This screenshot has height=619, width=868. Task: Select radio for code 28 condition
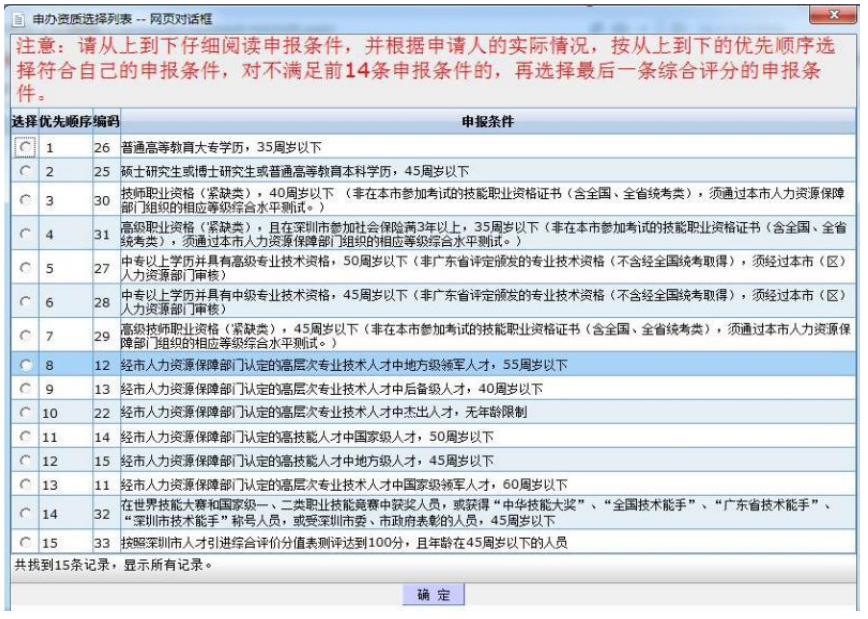25,301
